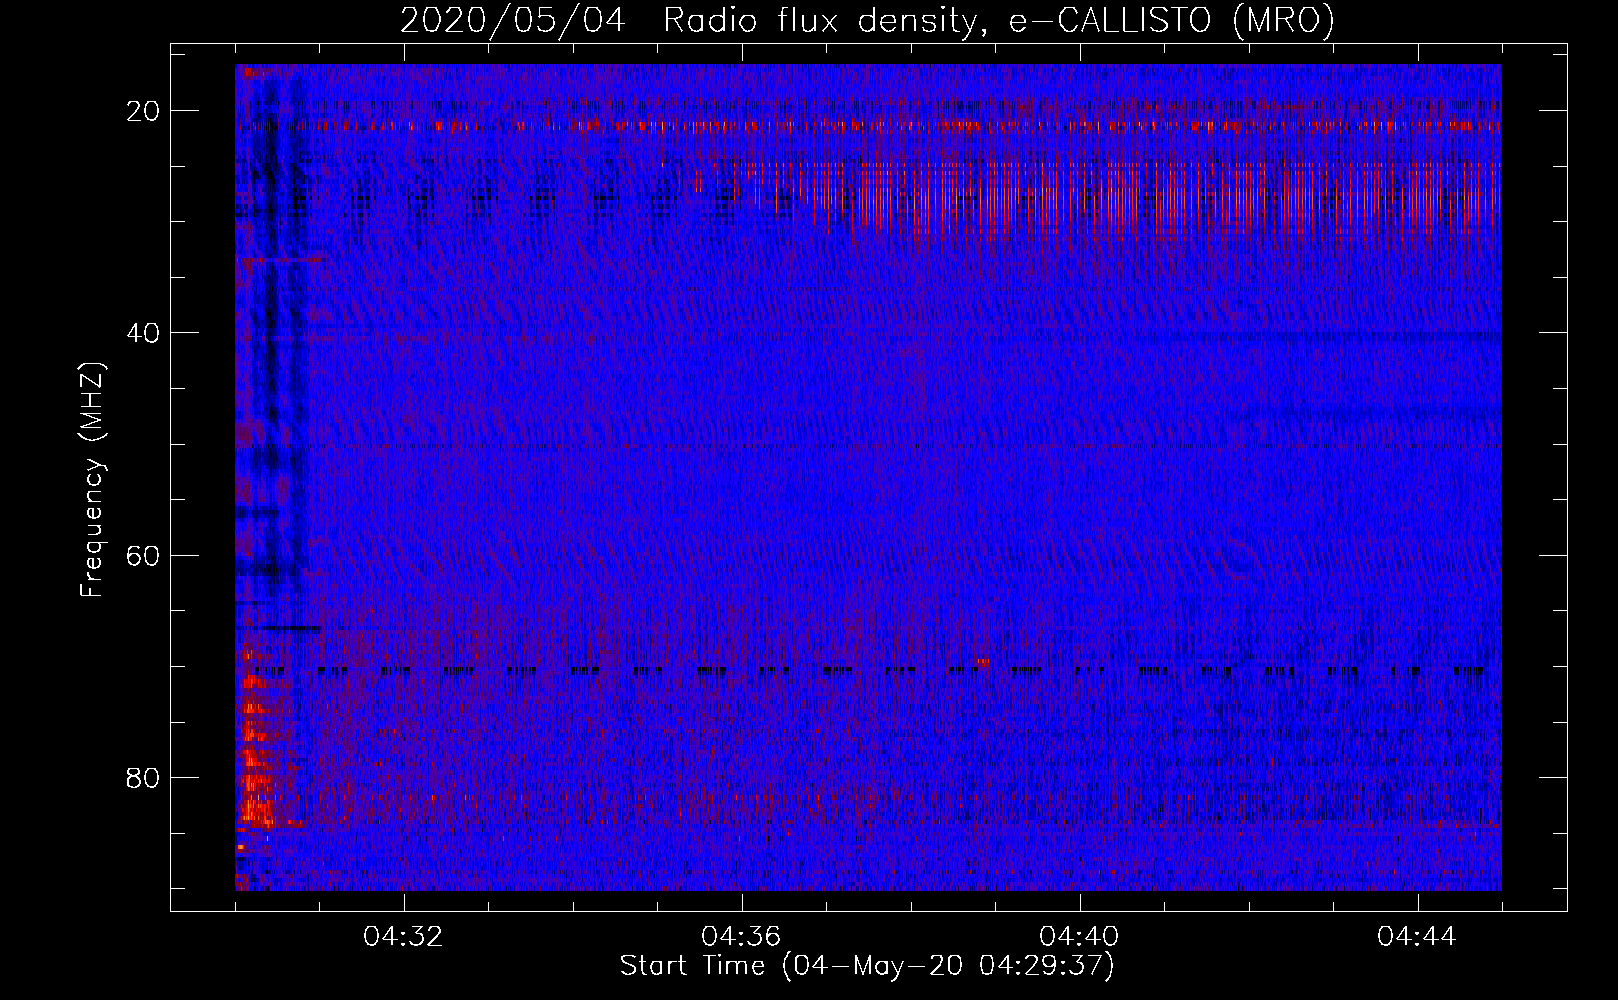The image size is (1618, 1000).
Task: Click the '04:40' time tick label
Action: pyautogui.click(x=1079, y=937)
